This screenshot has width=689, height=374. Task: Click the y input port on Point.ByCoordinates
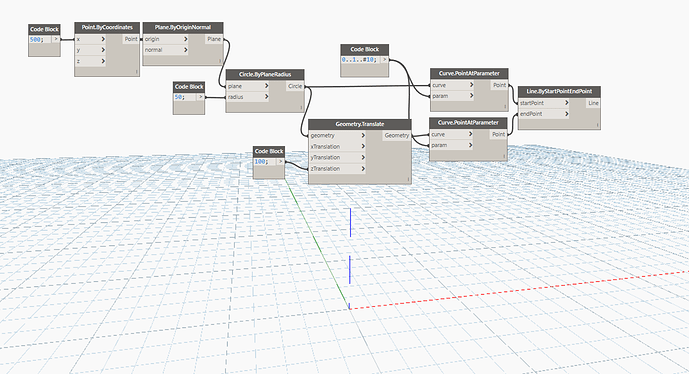pos(91,50)
